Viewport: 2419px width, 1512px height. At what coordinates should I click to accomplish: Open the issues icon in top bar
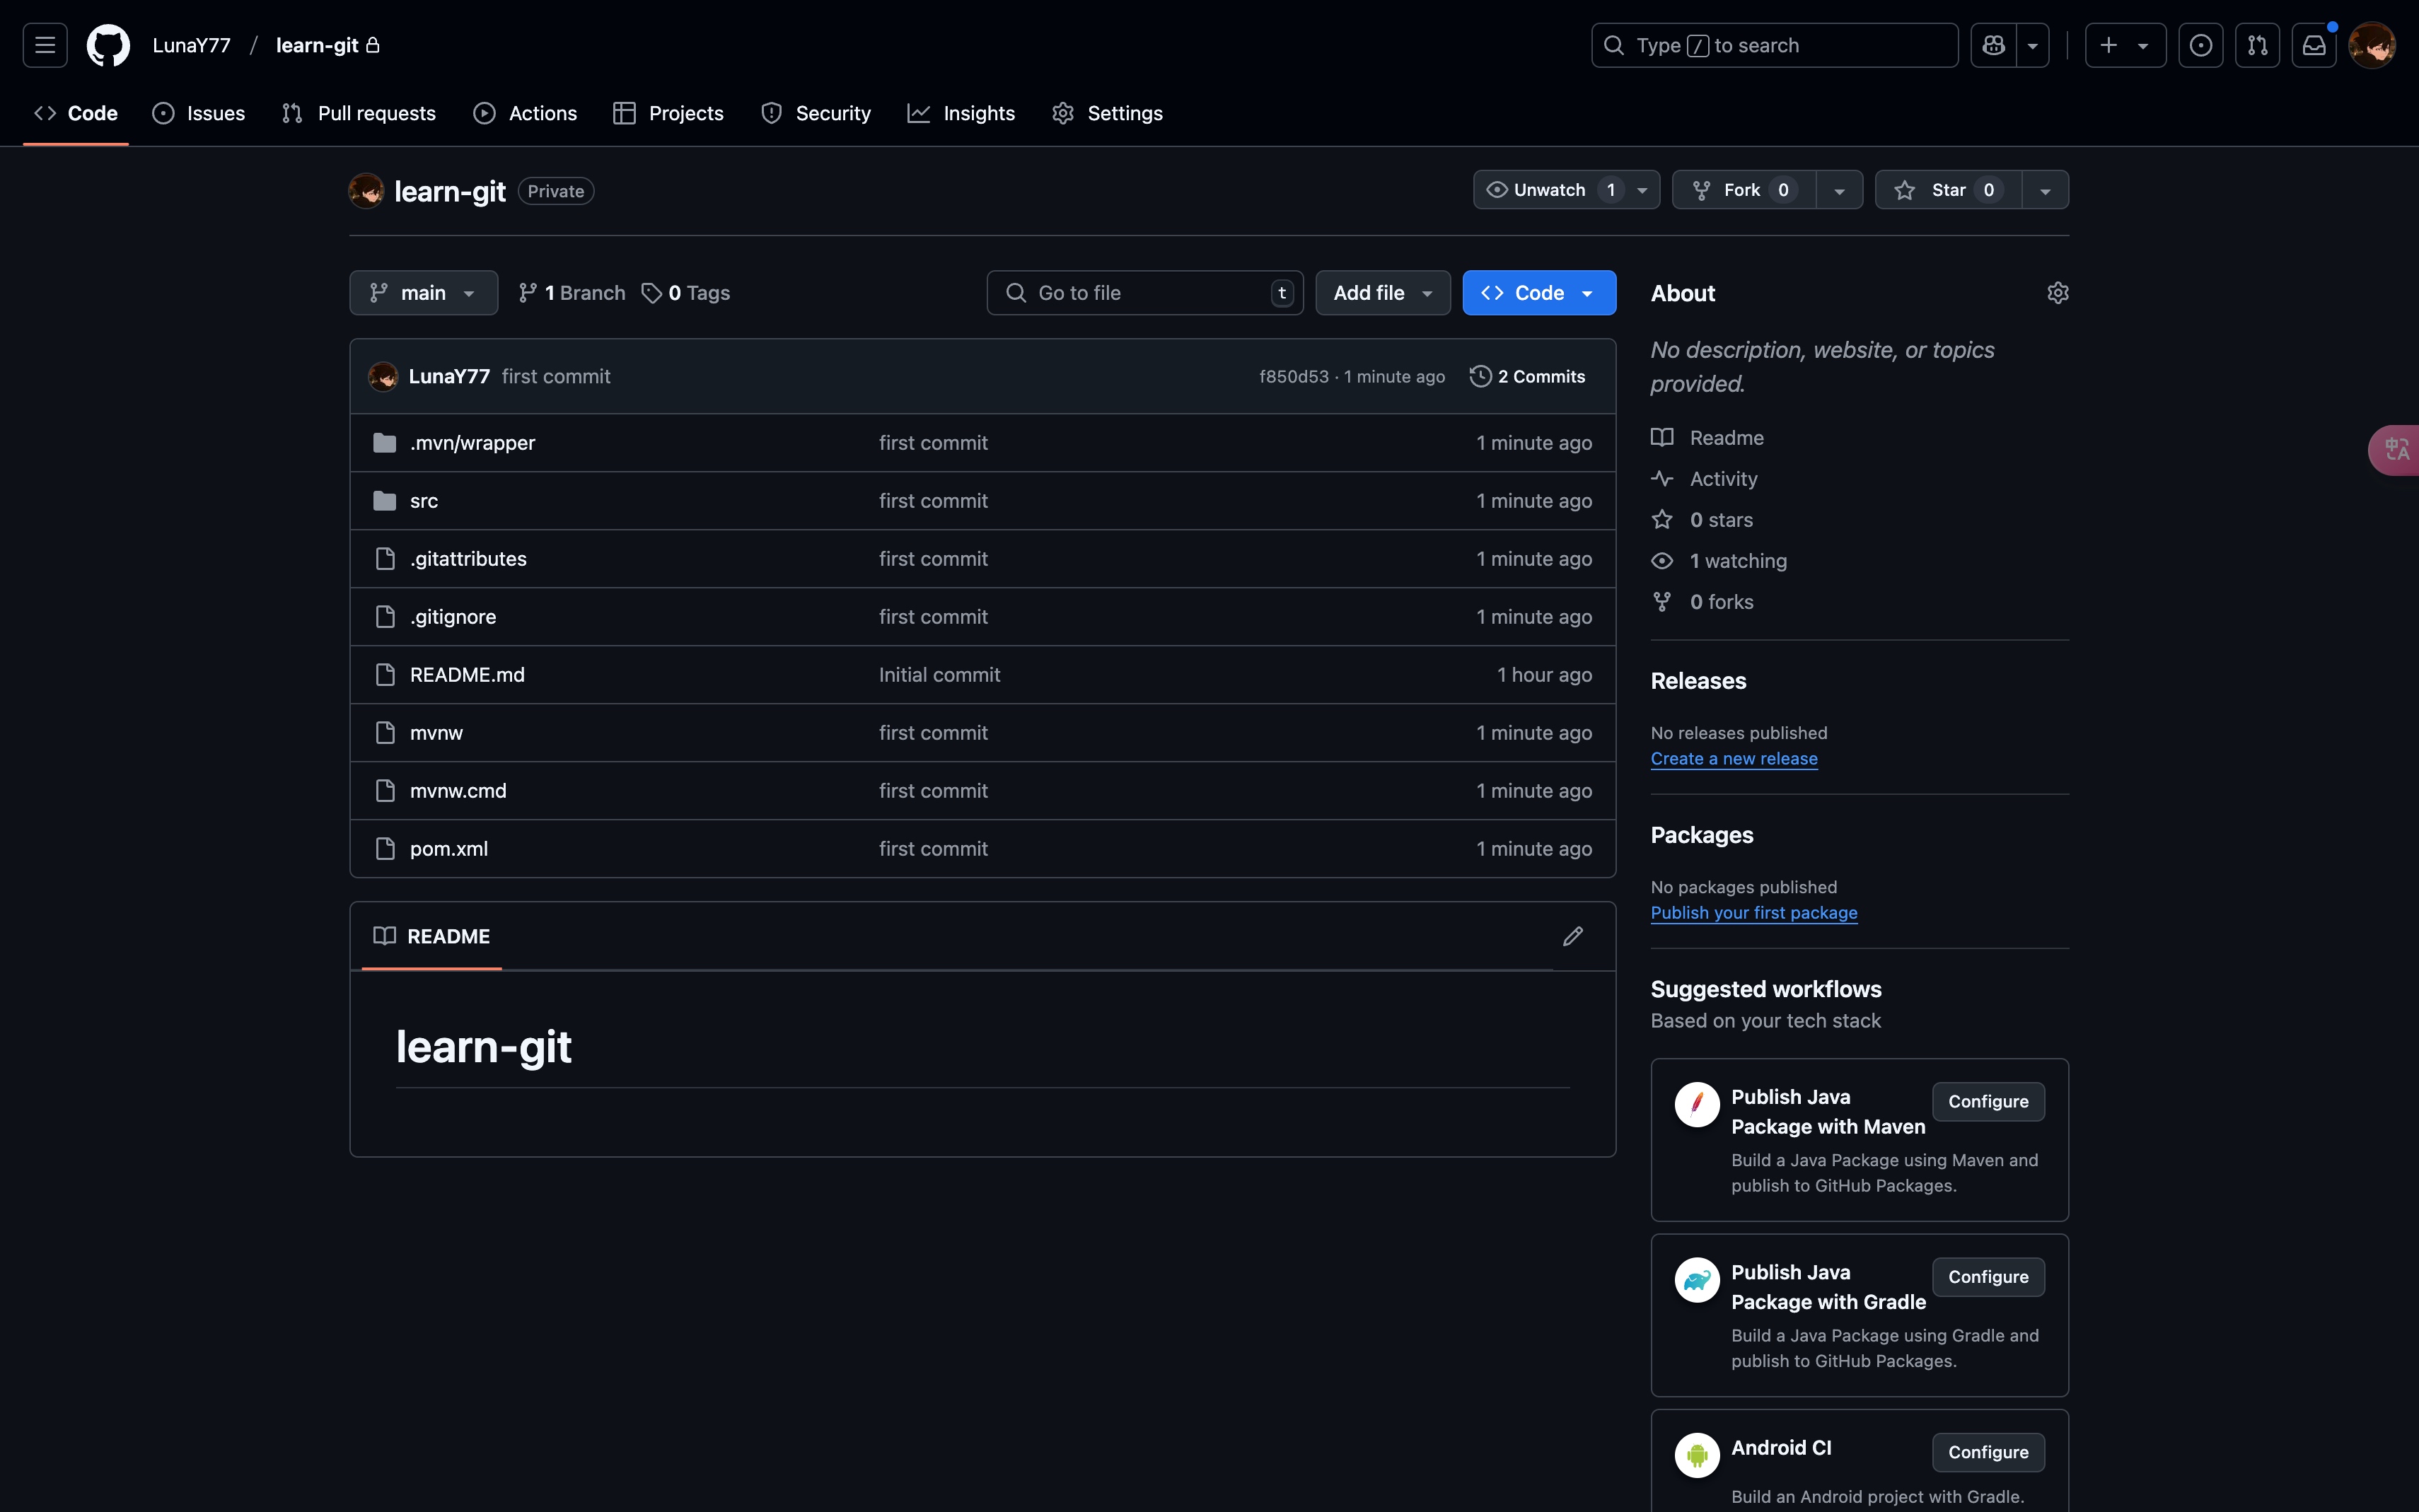[x=2200, y=45]
